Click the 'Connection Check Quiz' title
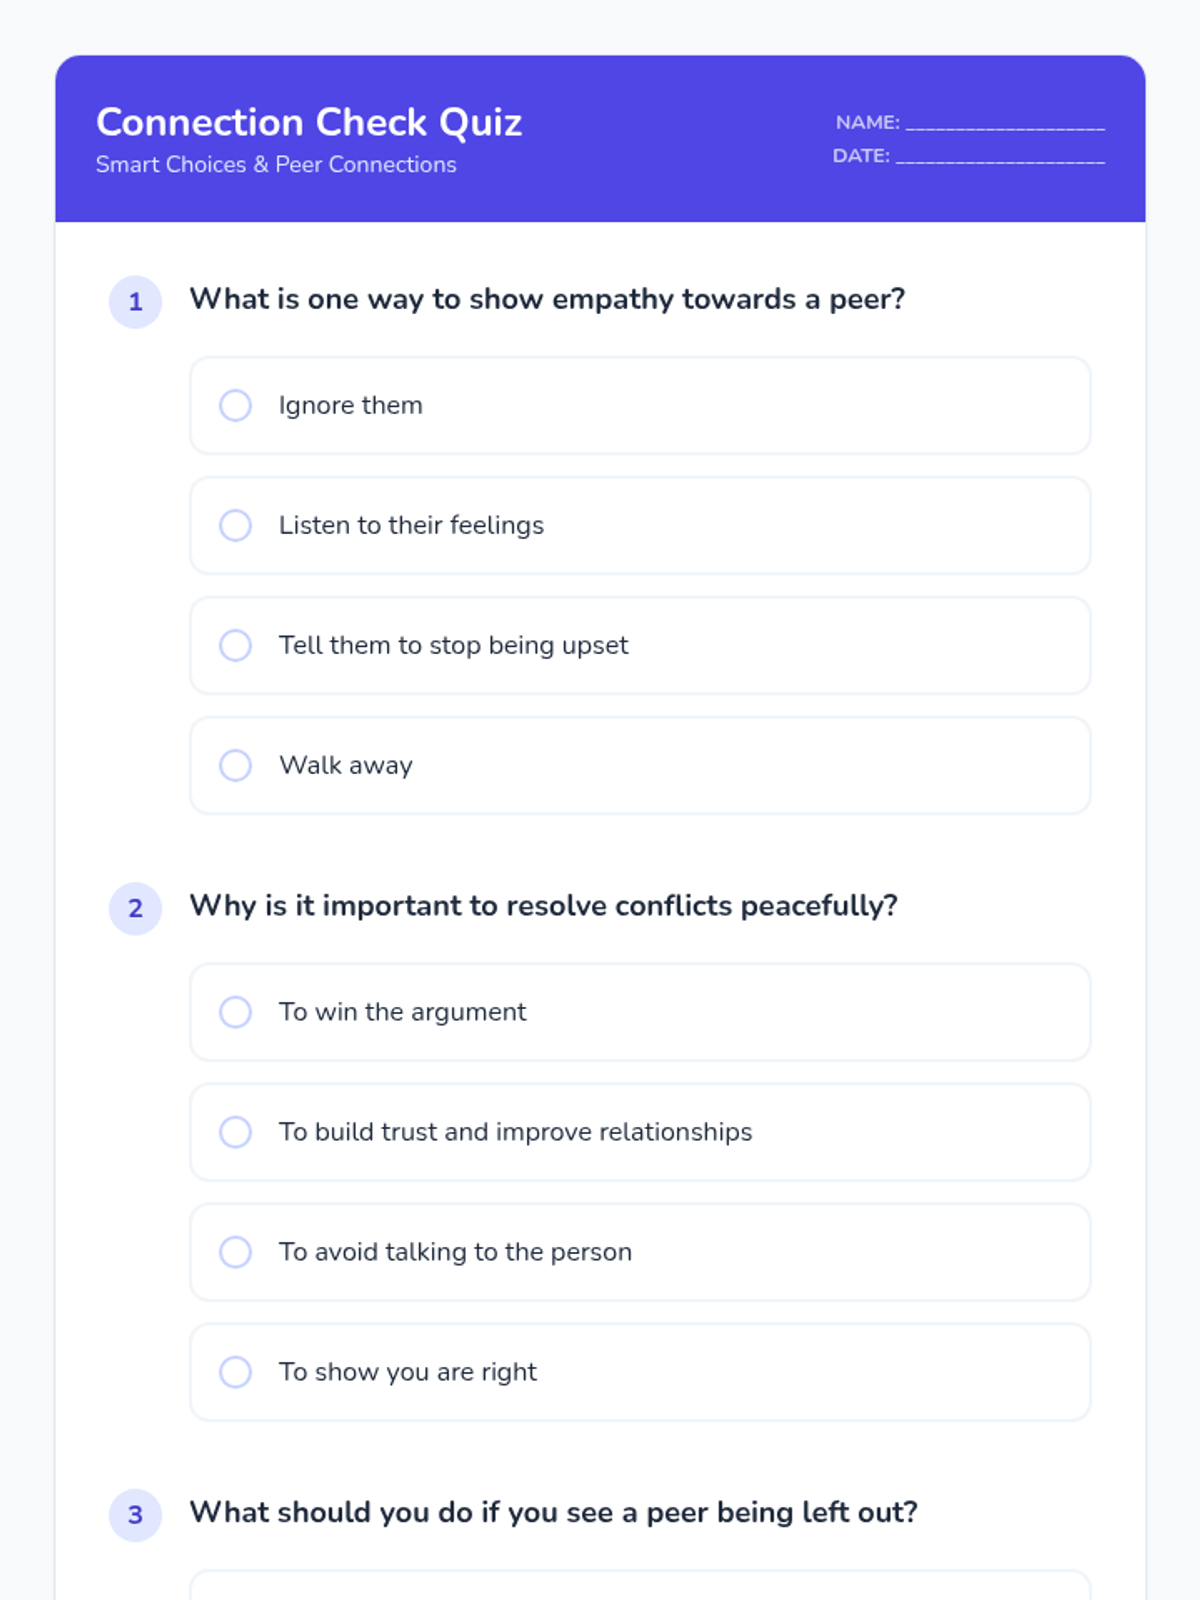Viewport: 1200px width, 1600px height. tap(309, 122)
